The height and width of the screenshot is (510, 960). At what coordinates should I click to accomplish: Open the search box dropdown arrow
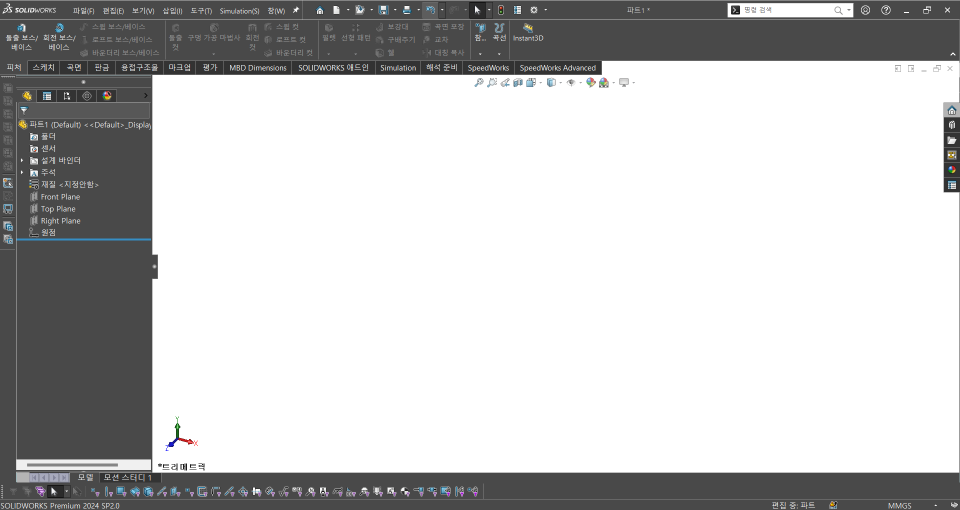click(849, 10)
